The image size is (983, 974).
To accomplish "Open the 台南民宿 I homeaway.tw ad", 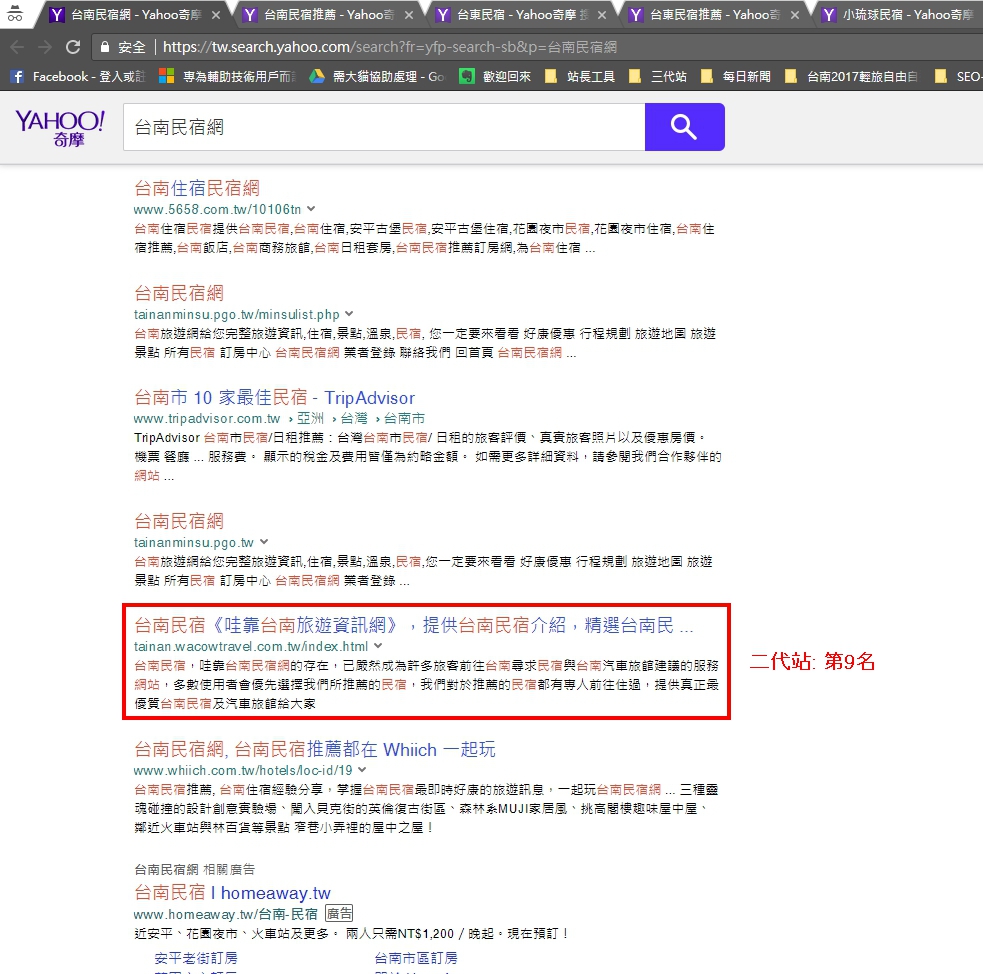I will (233, 893).
